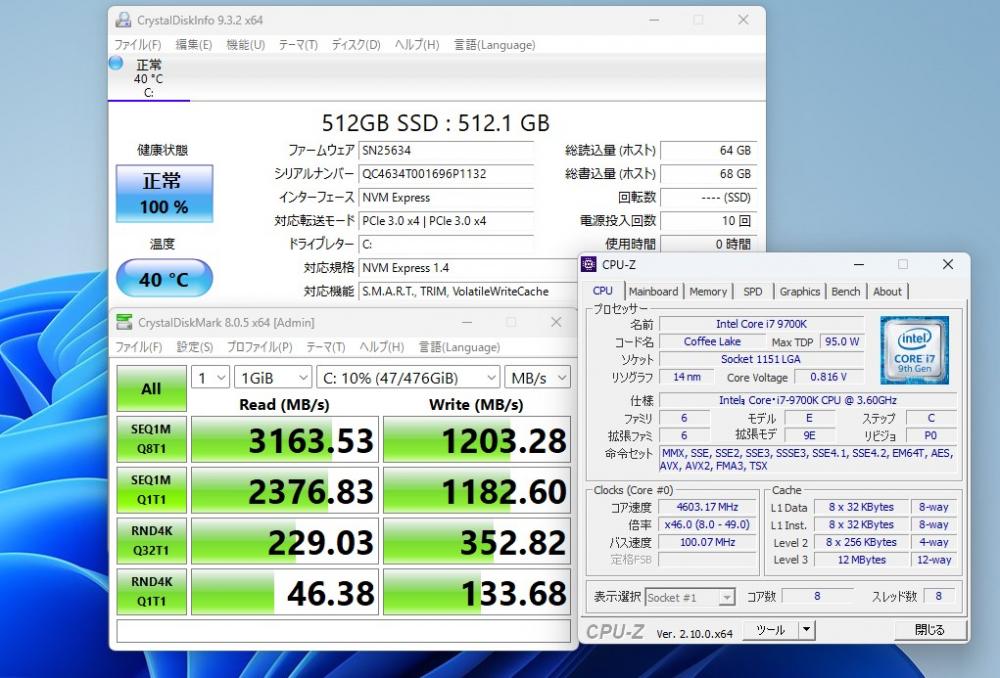Open ヘルプ(H) menu in CrystalDiskMark
Viewport: 1000px width, 678px height.
pos(381,347)
